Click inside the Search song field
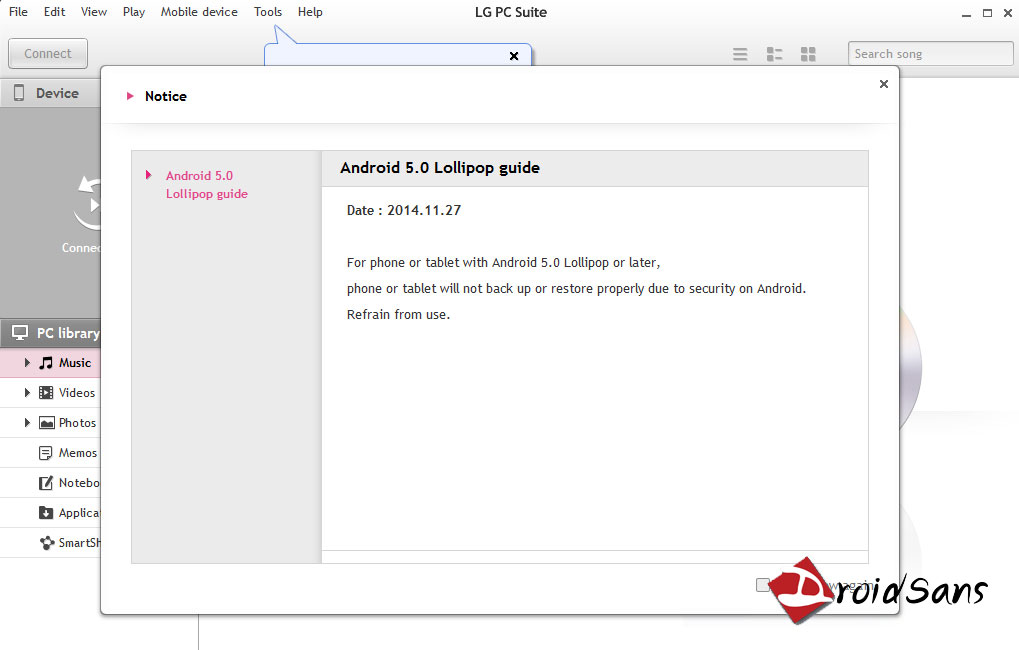The height and width of the screenshot is (650, 1019). tap(929, 53)
